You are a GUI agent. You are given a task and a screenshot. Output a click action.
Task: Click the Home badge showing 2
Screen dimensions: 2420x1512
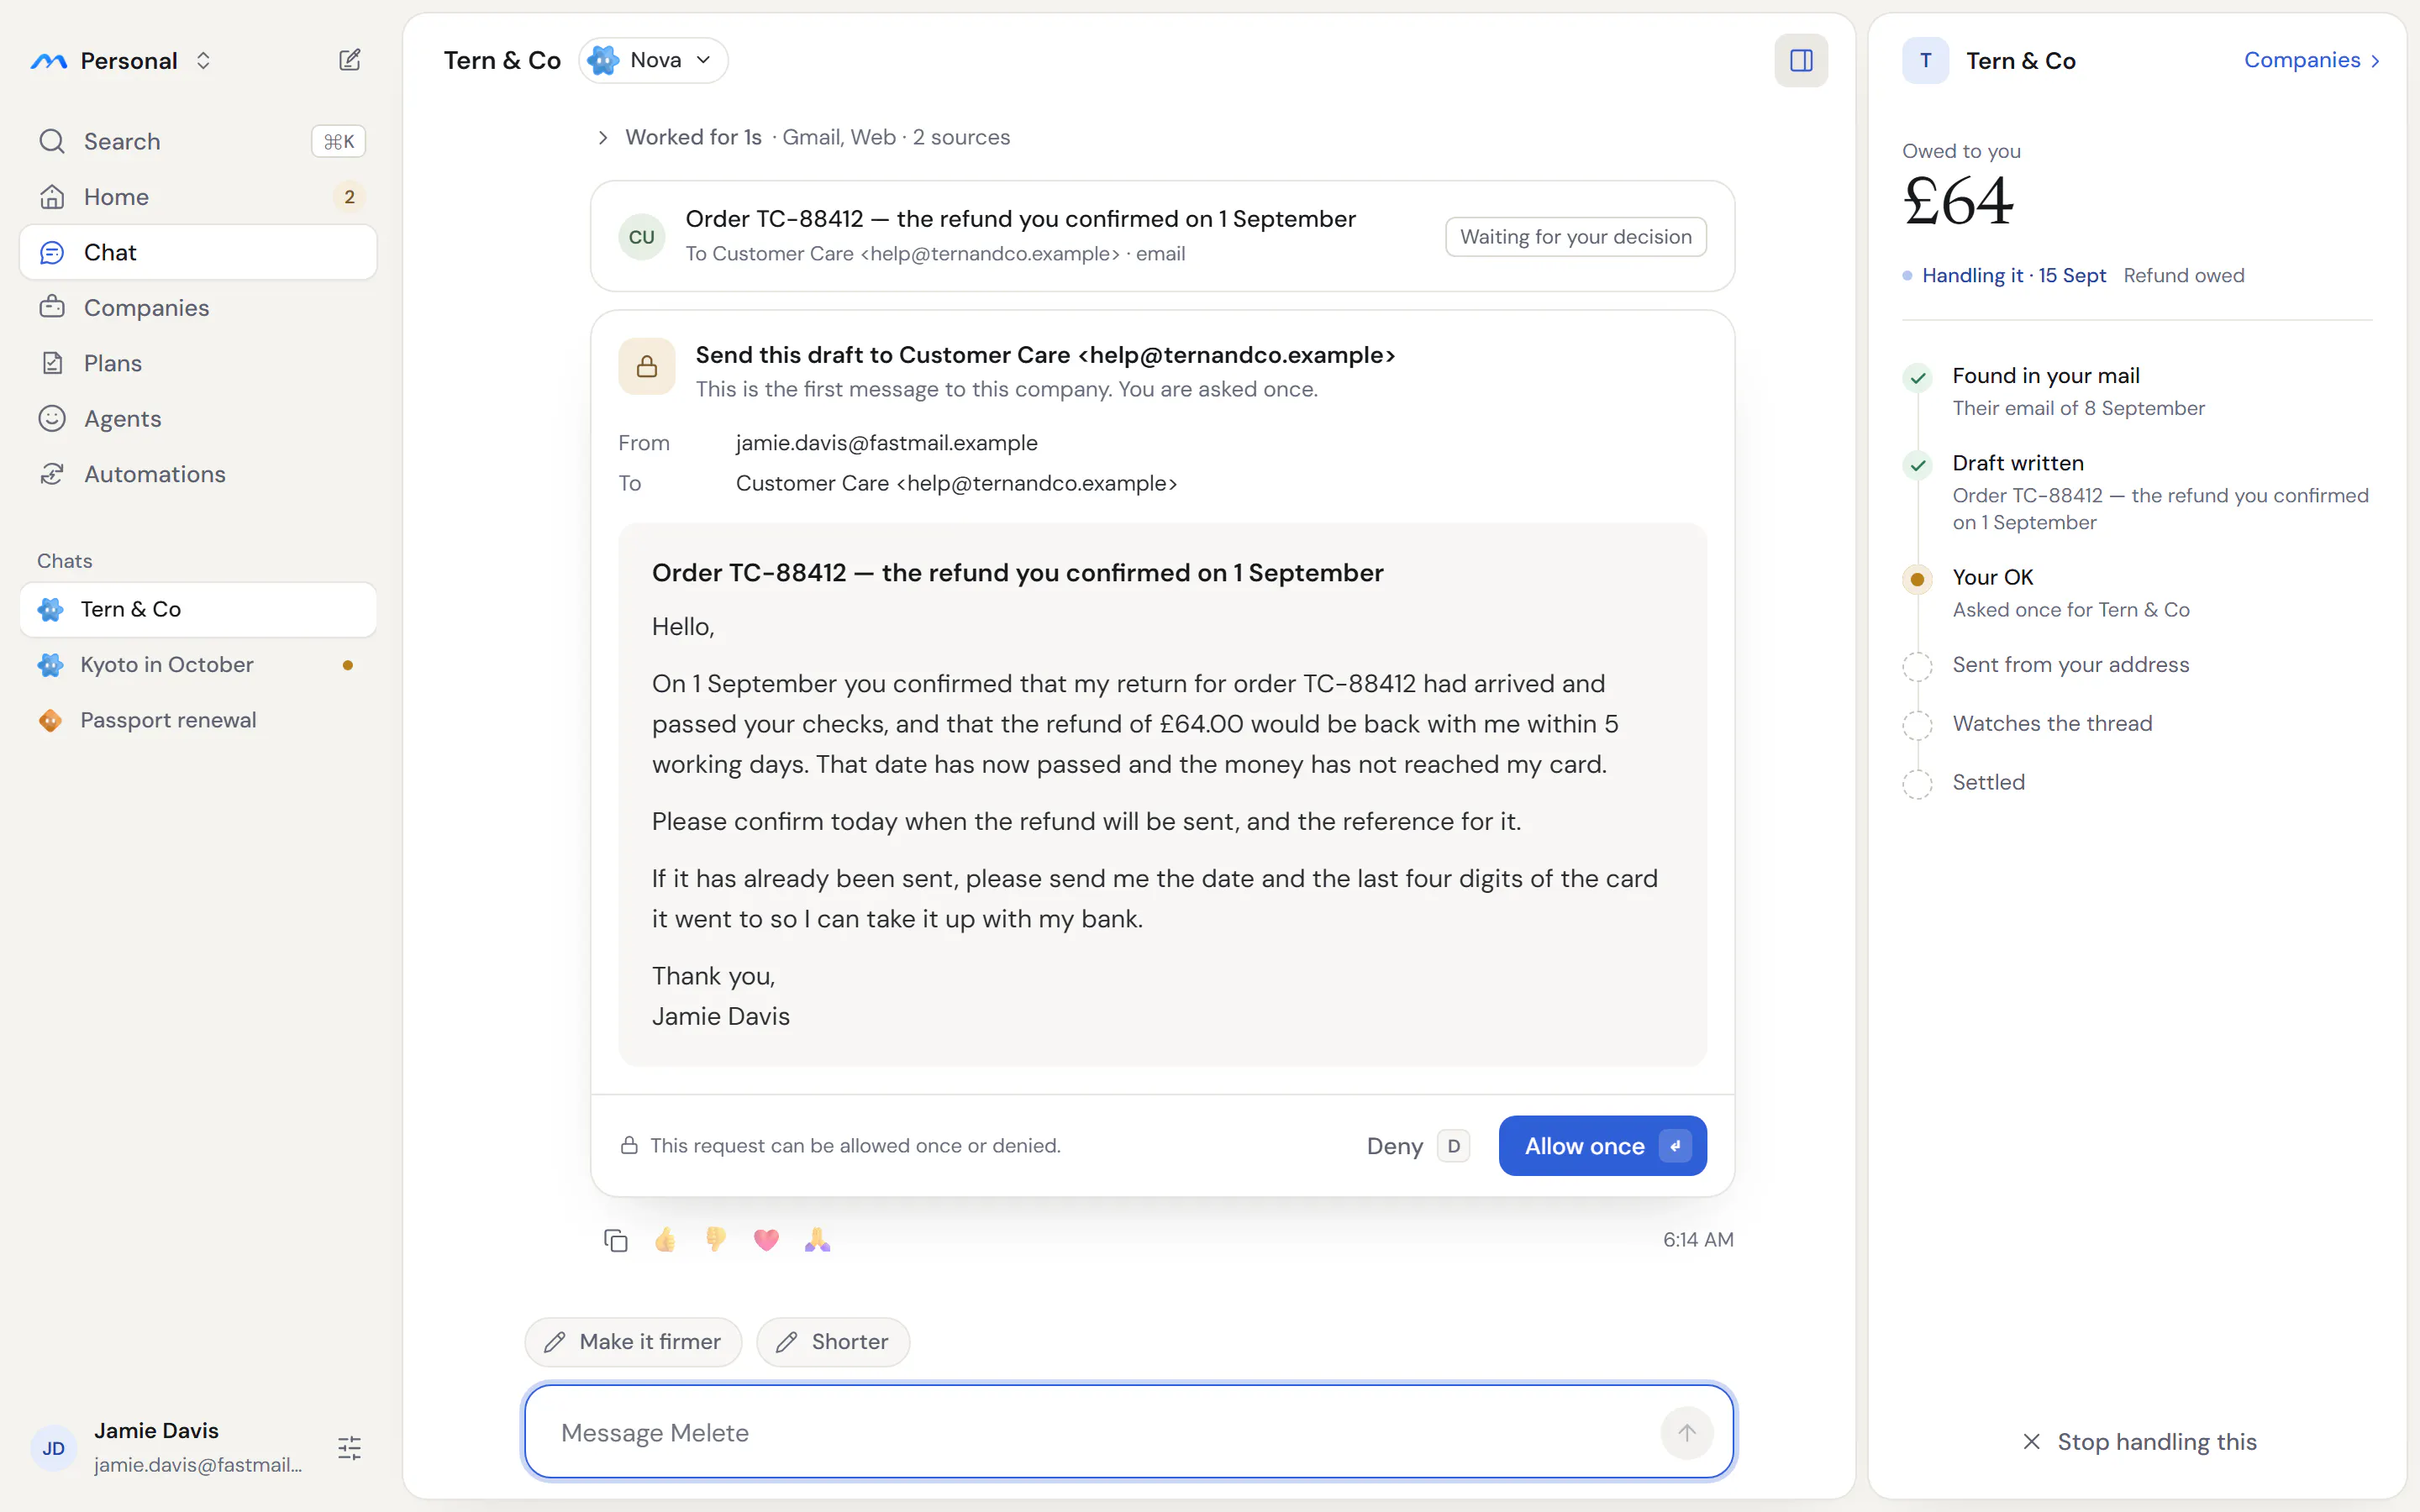[x=349, y=197]
